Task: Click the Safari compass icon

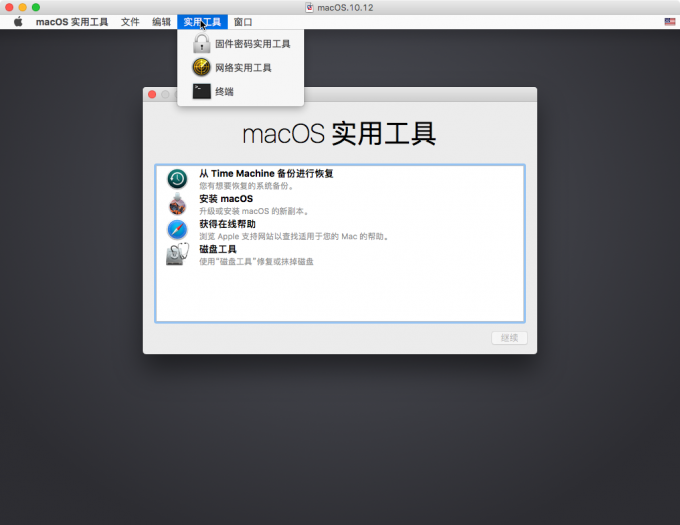Action: [x=177, y=229]
